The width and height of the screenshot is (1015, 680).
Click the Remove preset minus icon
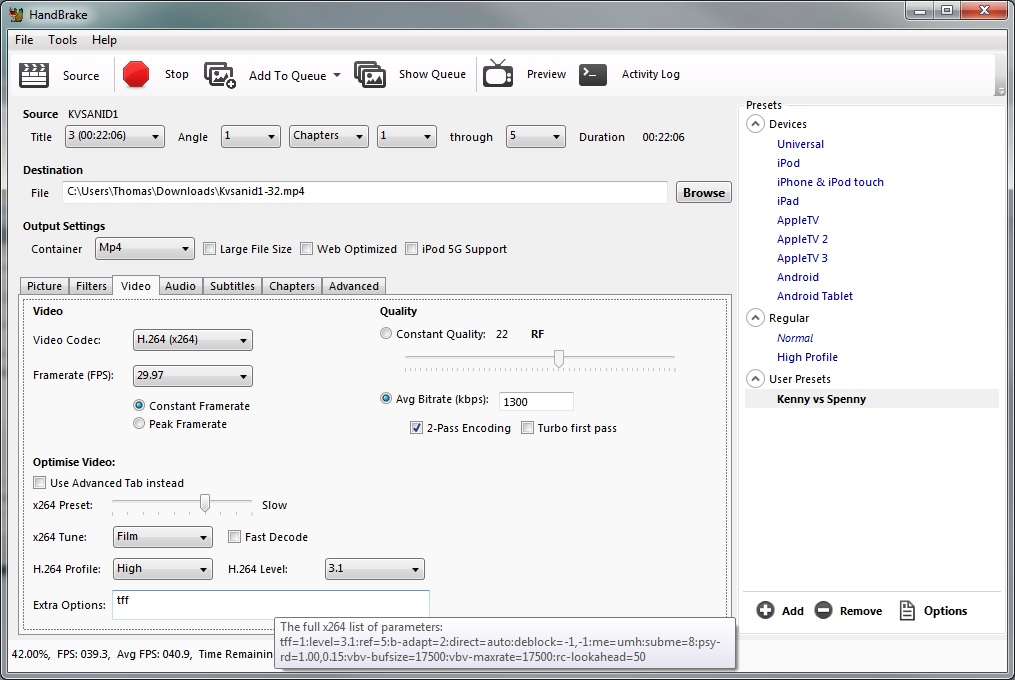click(823, 610)
